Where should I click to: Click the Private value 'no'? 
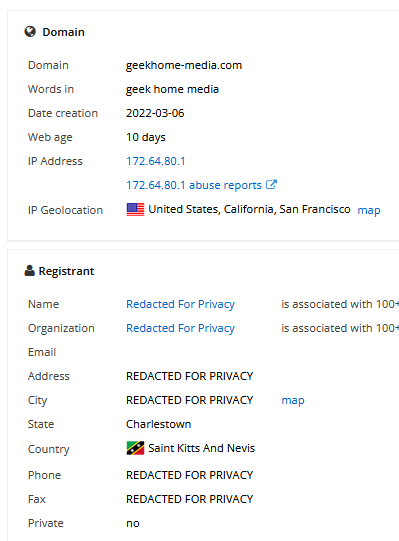[133, 523]
